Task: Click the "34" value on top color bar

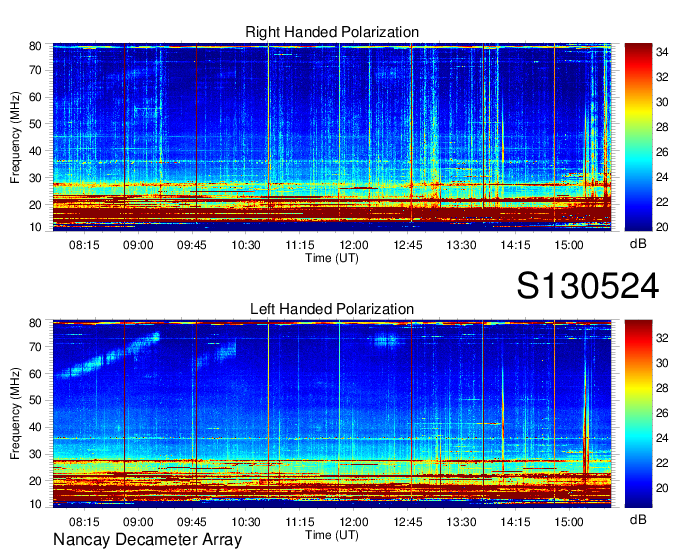Action: coord(662,52)
